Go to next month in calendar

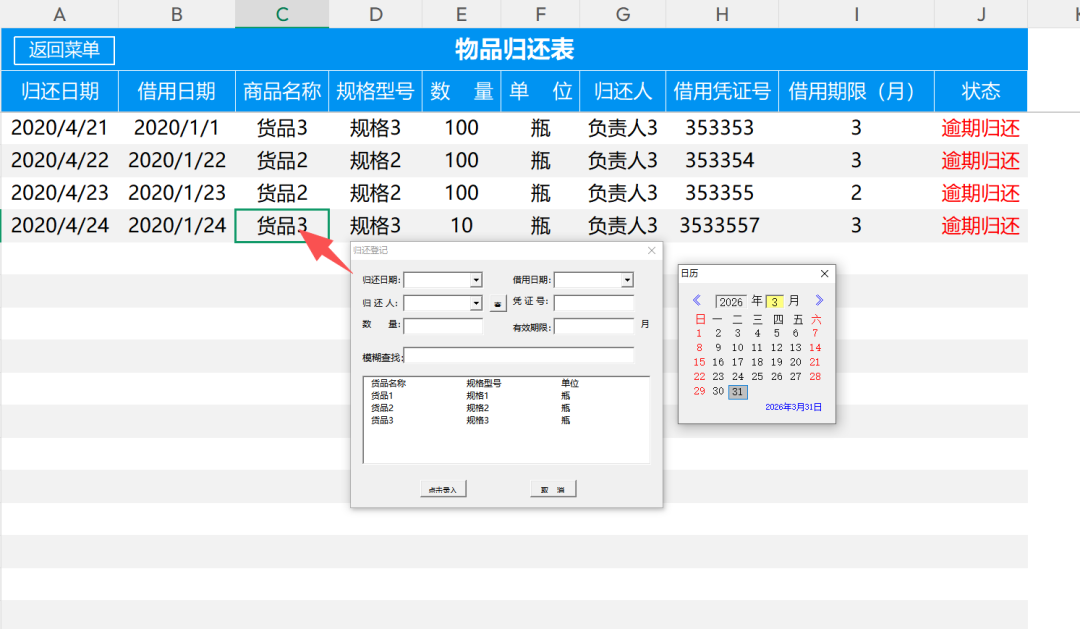(819, 300)
